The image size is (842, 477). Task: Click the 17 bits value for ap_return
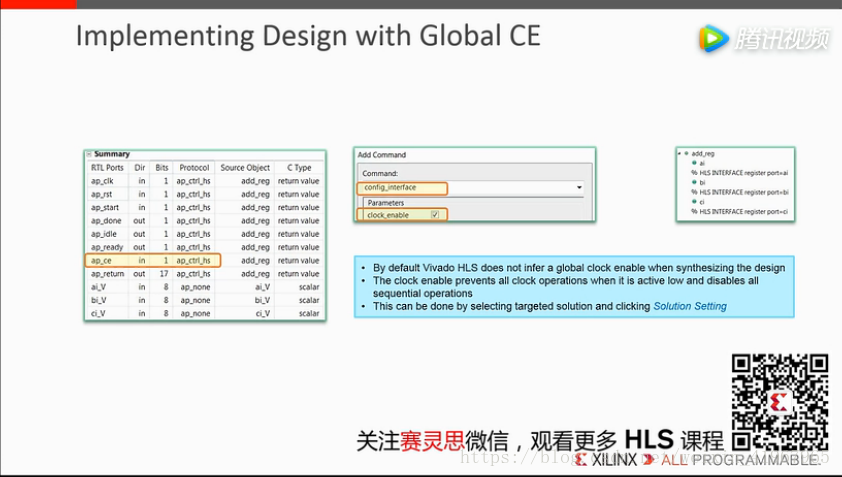click(164, 273)
